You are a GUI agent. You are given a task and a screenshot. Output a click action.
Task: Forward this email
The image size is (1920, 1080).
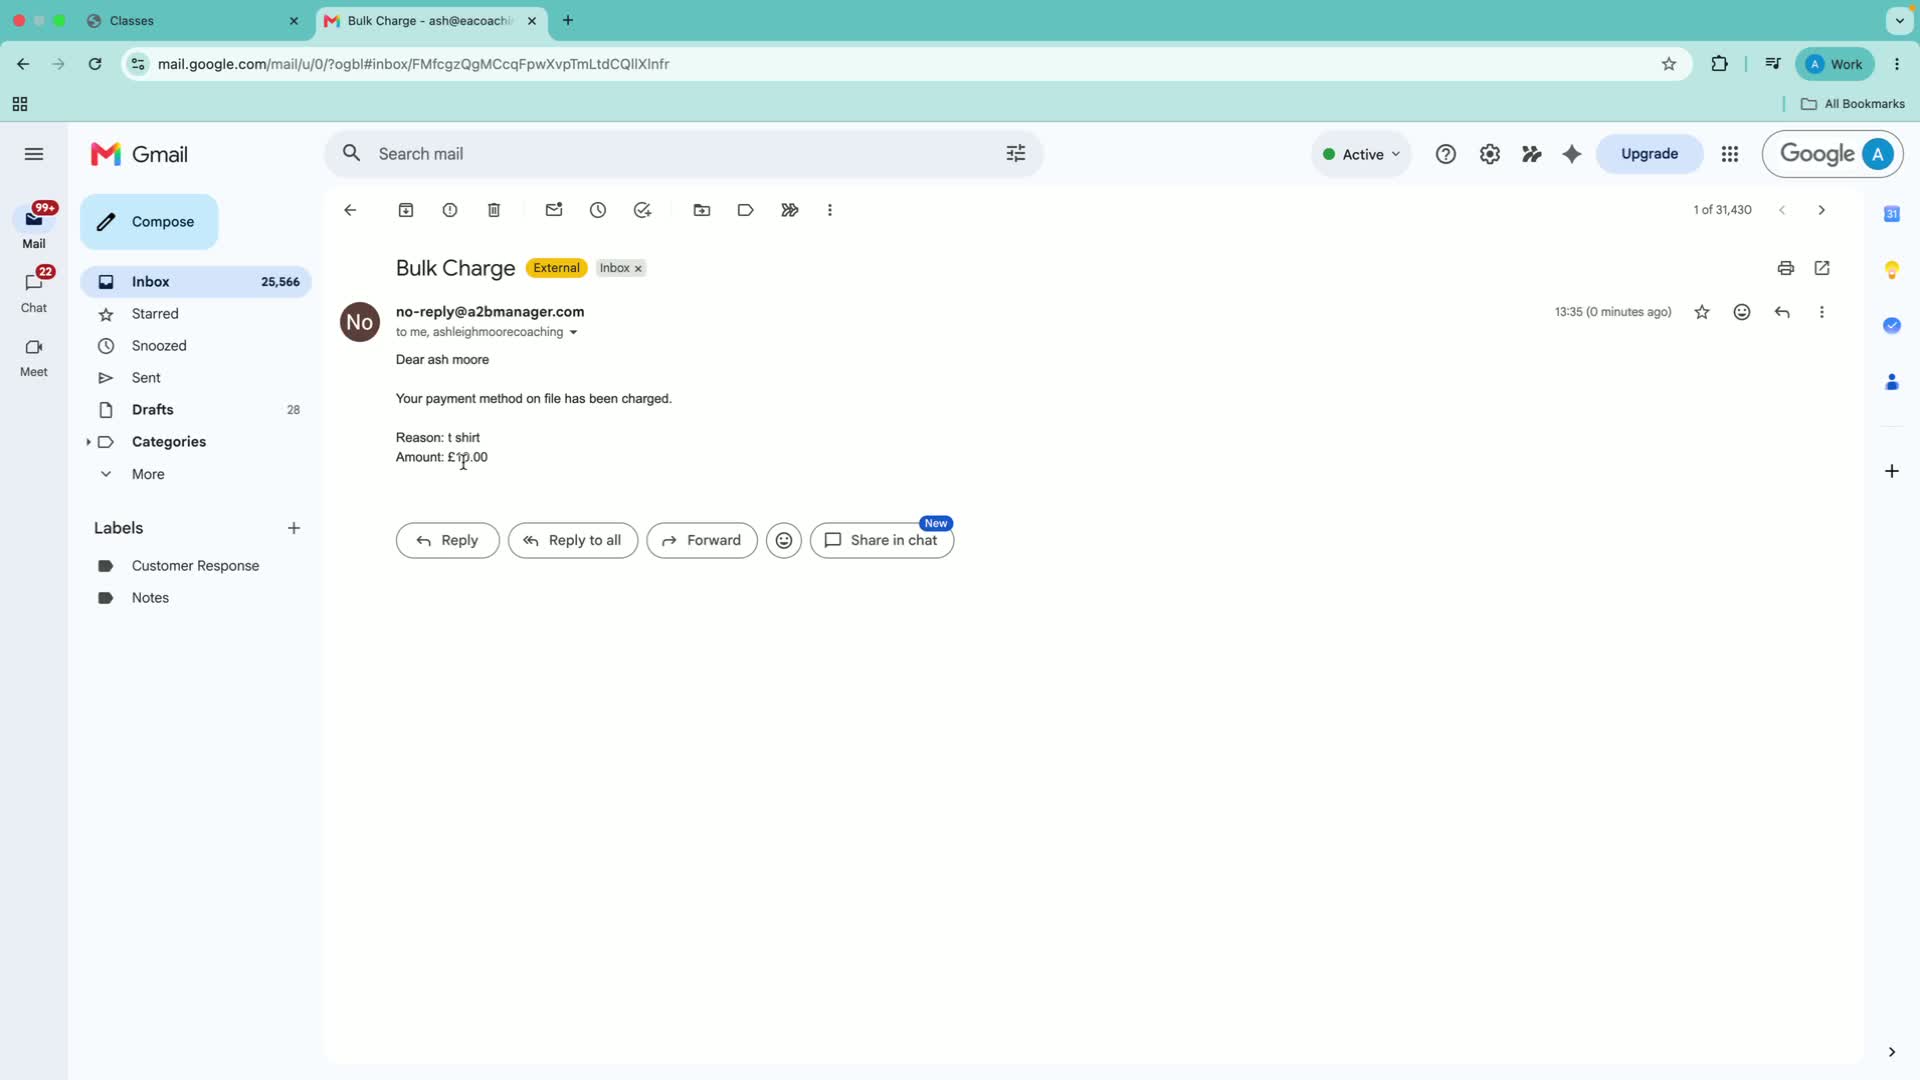pos(702,540)
